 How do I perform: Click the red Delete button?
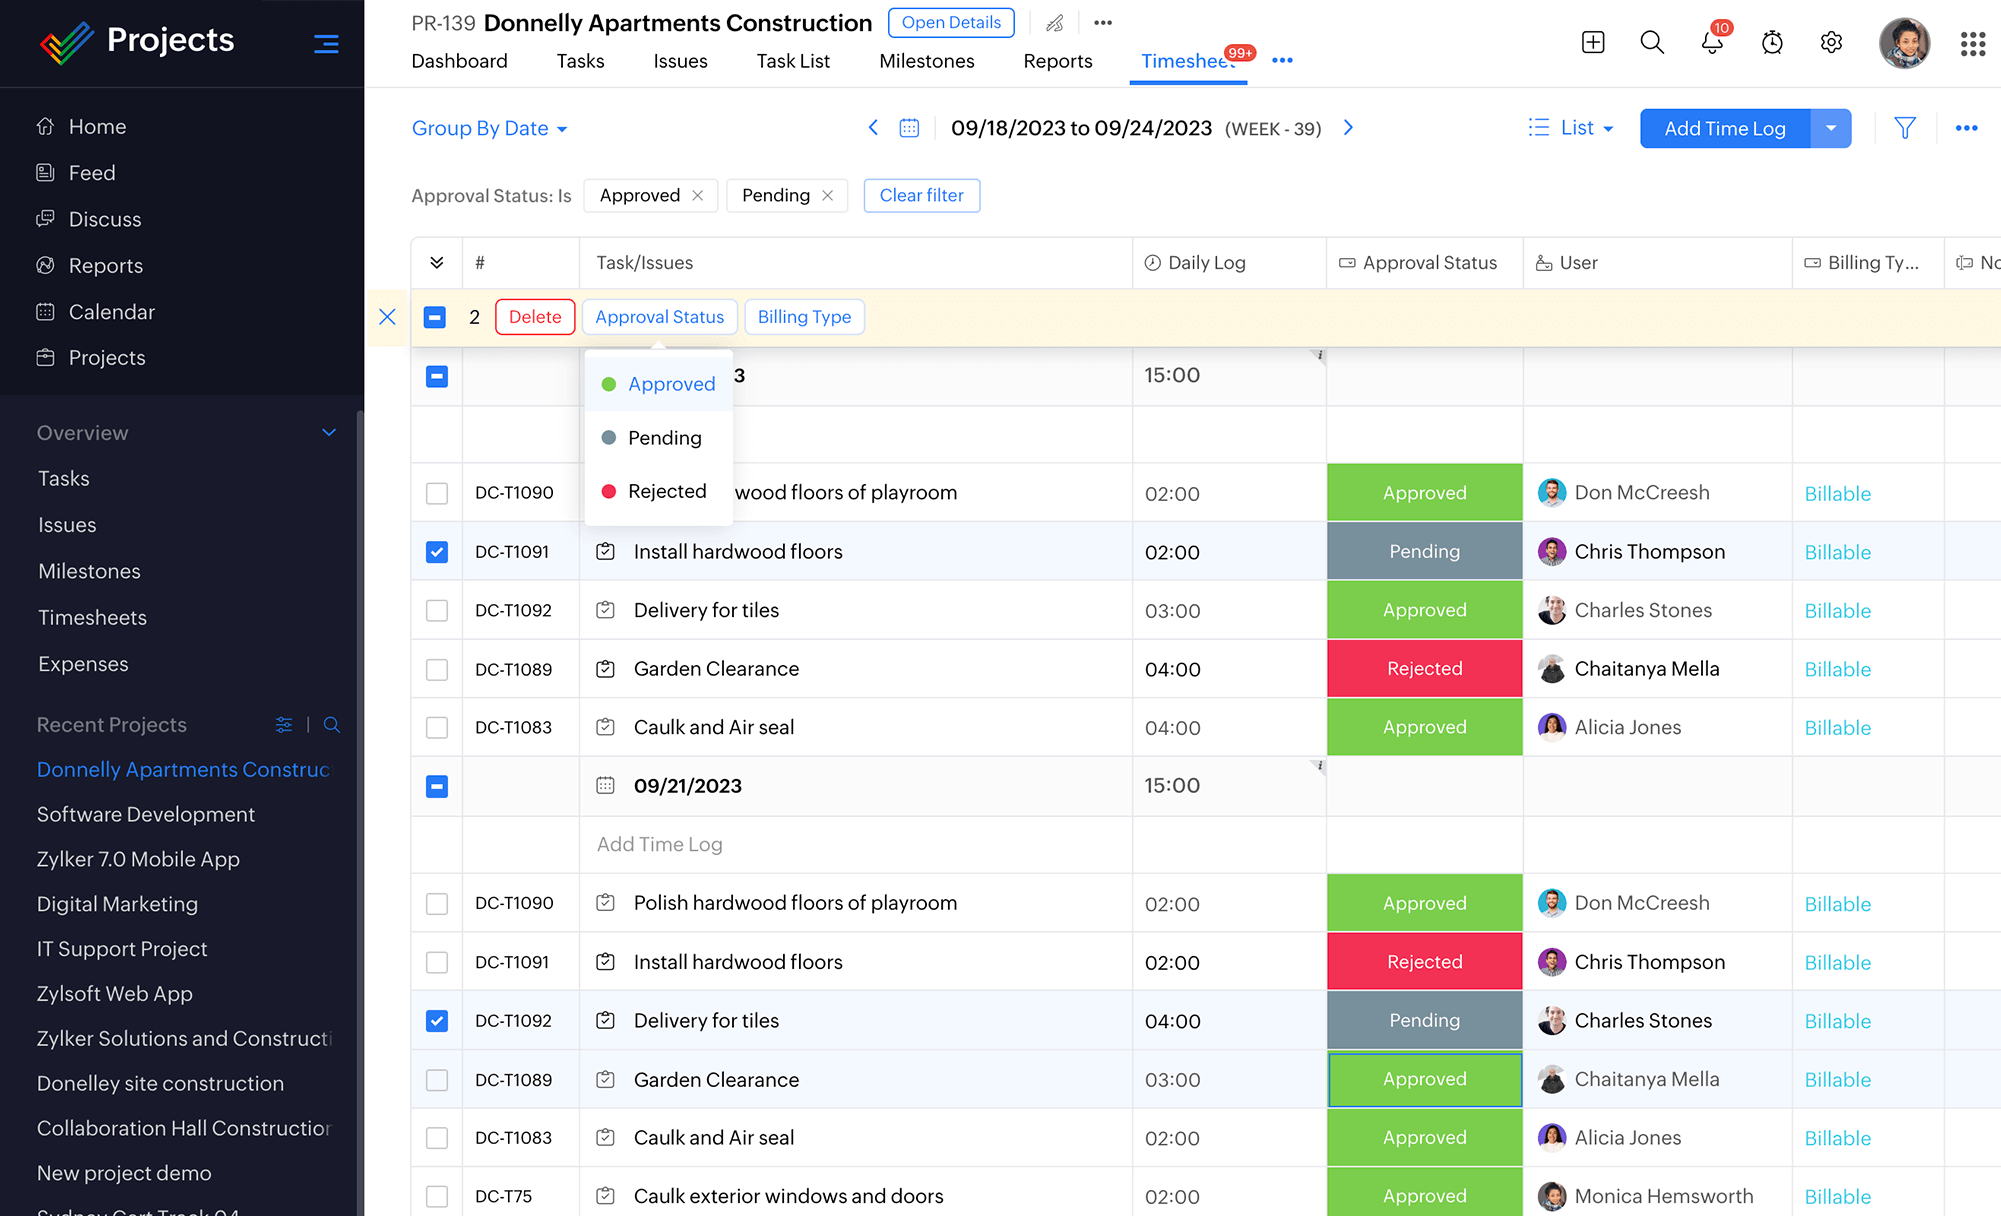coord(535,317)
